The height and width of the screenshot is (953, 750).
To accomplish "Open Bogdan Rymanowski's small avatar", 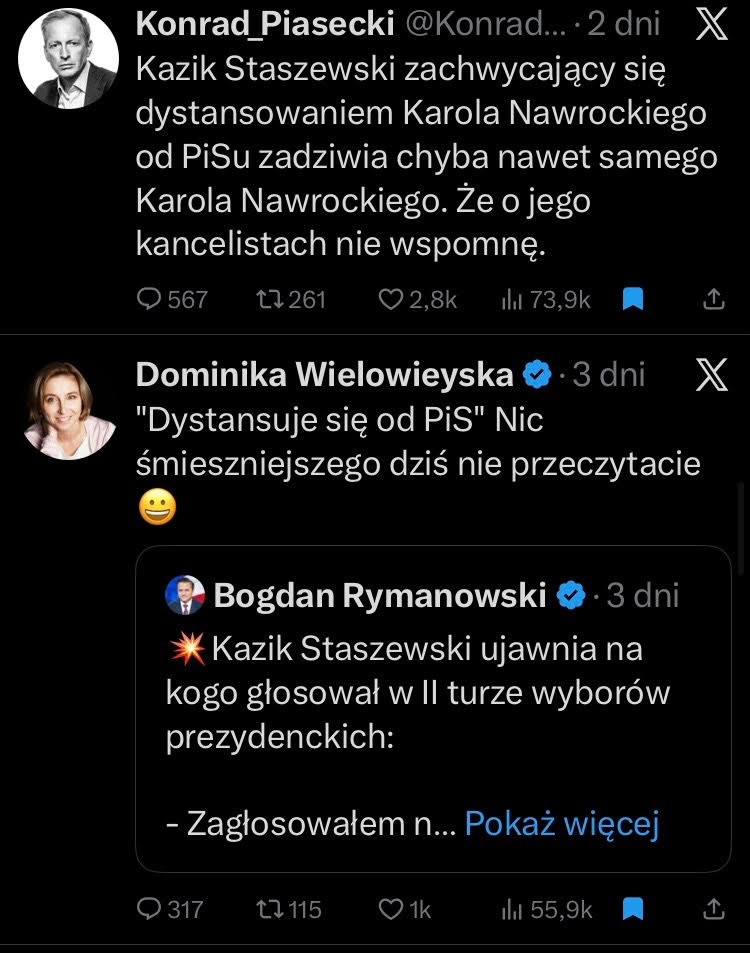I will click(x=185, y=596).
